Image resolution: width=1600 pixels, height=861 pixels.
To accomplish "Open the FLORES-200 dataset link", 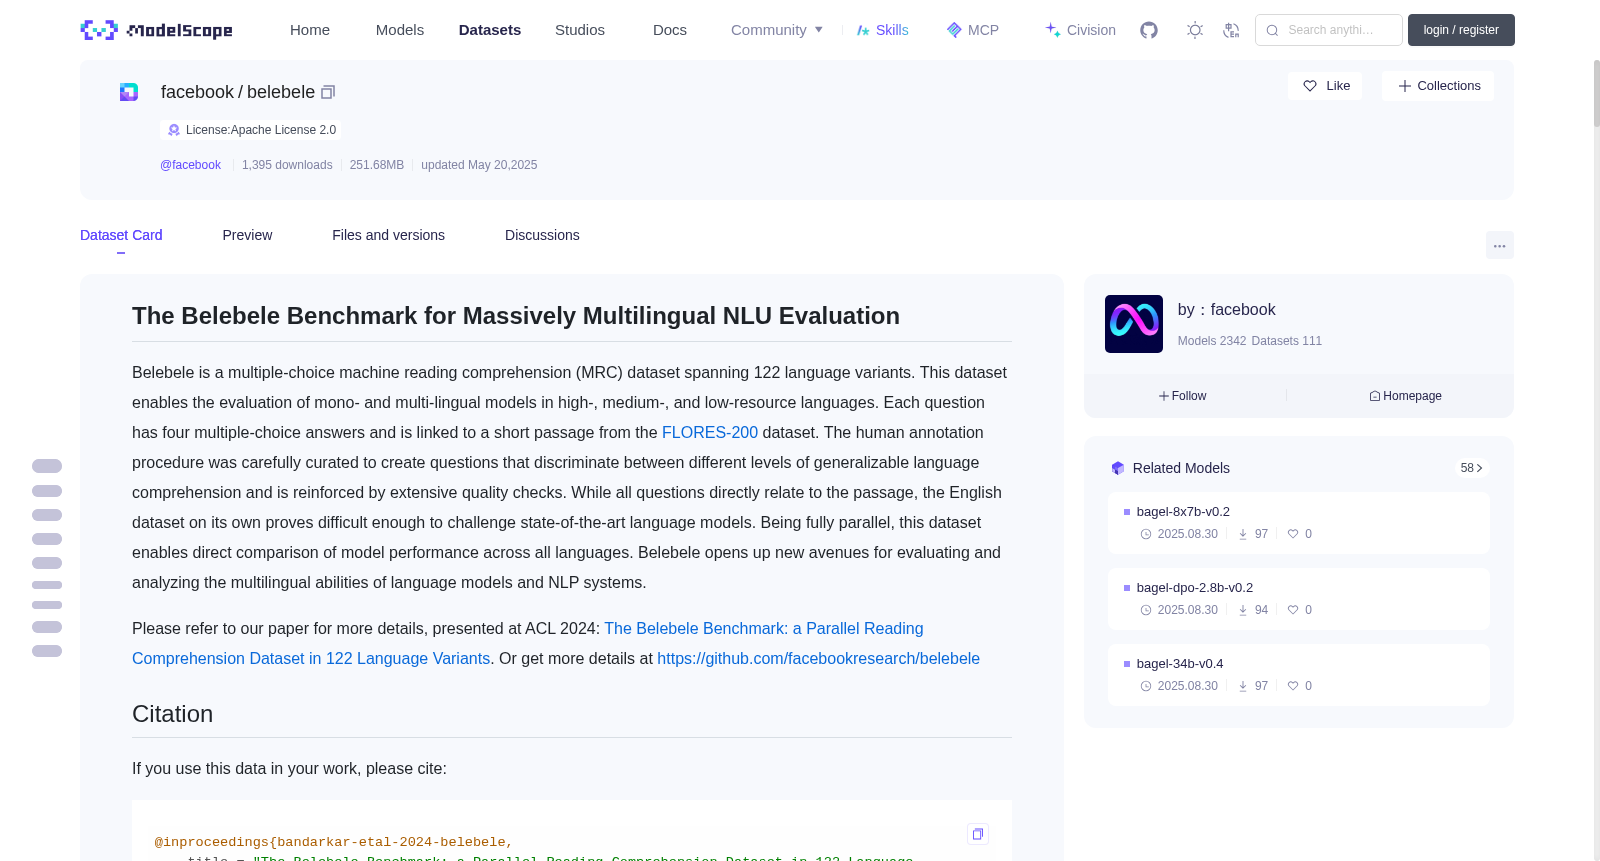I will click(x=710, y=432).
